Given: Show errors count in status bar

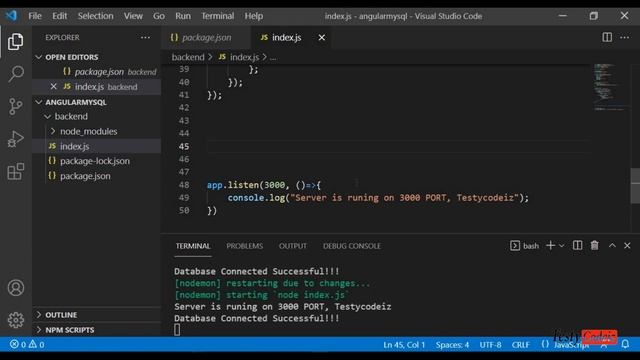Looking at the screenshot, I should point(18,344).
